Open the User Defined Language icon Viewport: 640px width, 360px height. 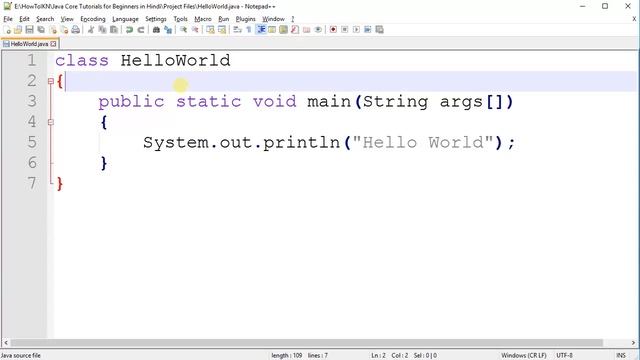pyautogui.click(x=272, y=30)
